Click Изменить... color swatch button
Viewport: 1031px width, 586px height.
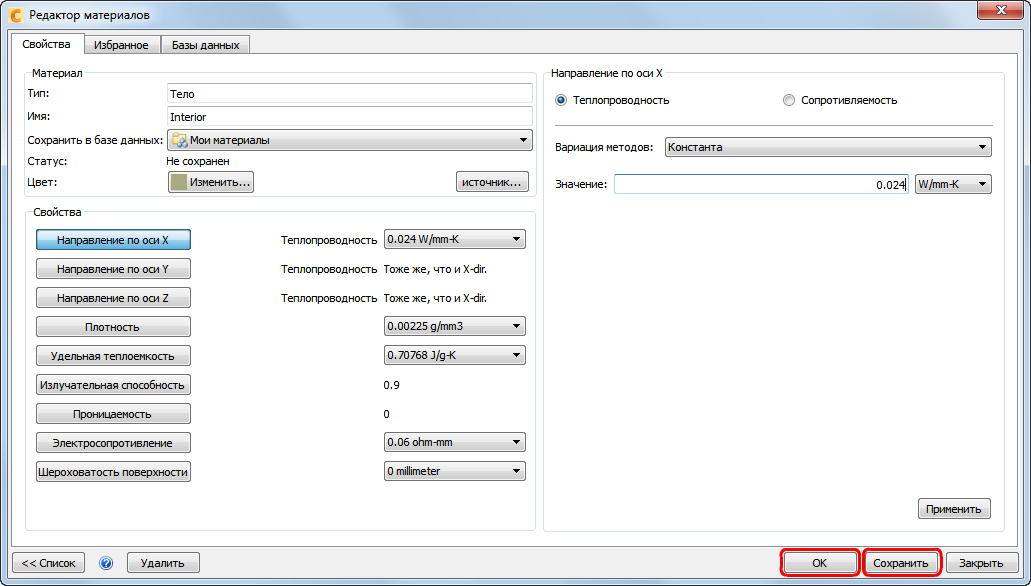pos(211,182)
